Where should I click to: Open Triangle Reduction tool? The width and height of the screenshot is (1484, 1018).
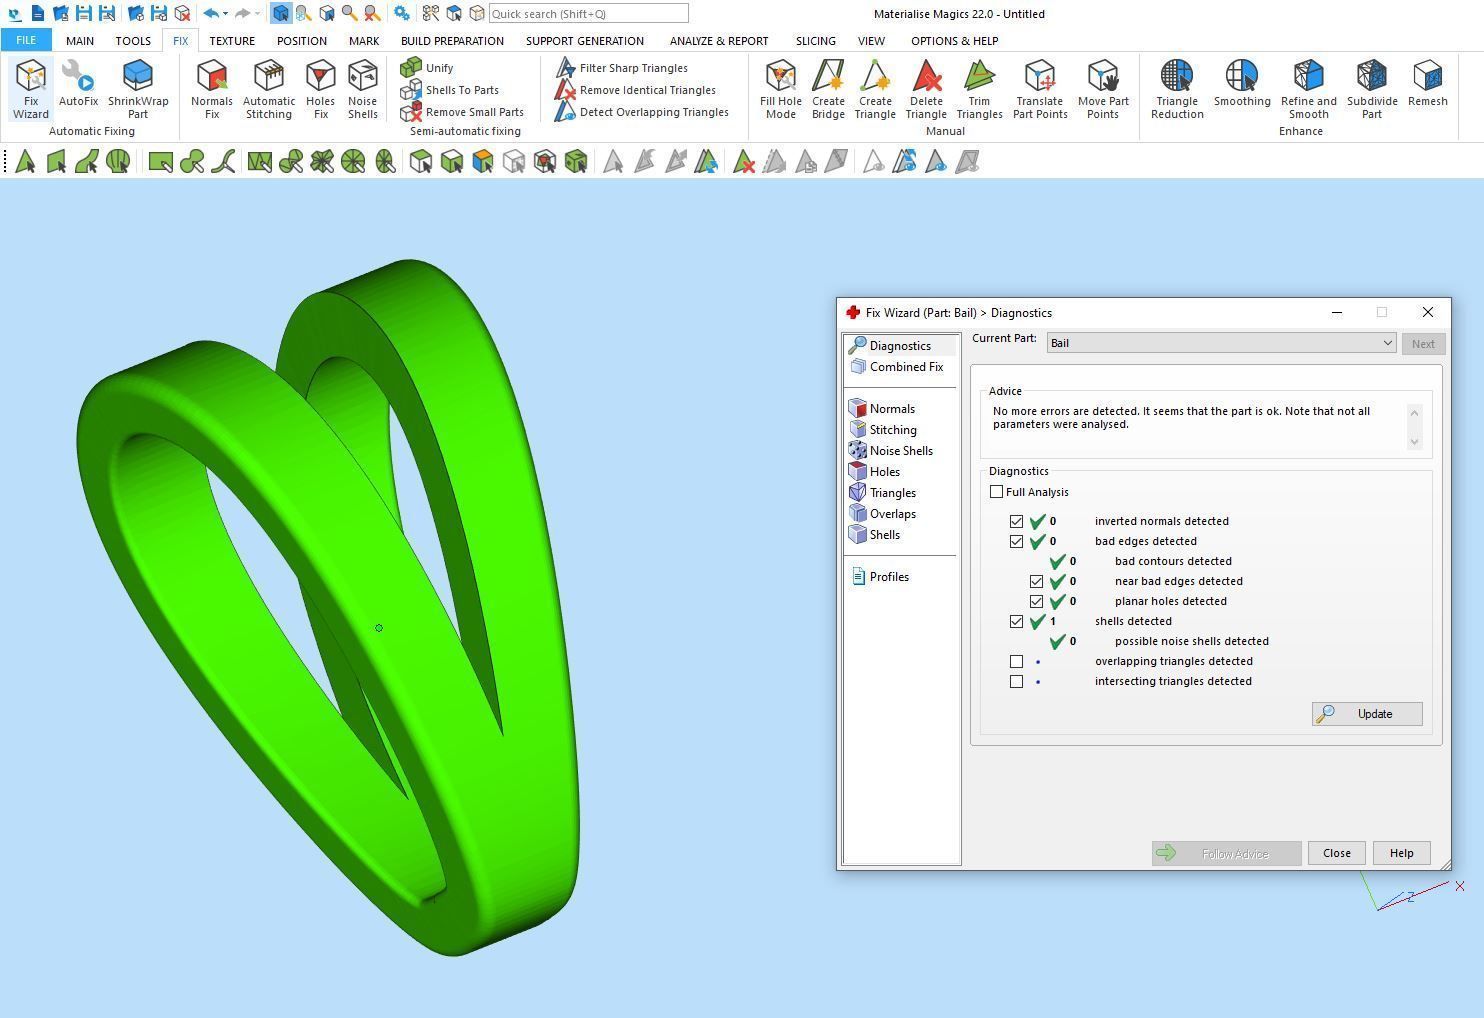coord(1177,89)
